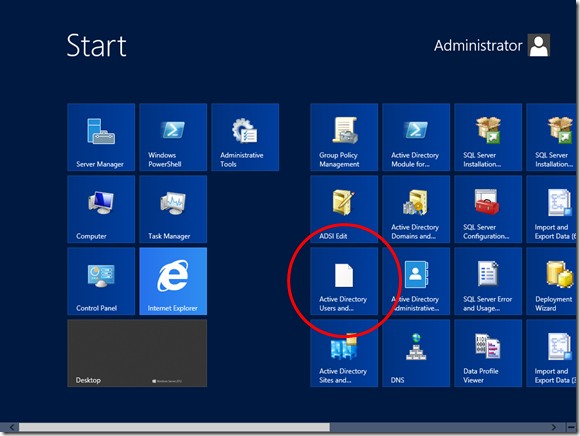This screenshot has width=580, height=436.
Task: Click the Administrator account name
Action: [x=478, y=45]
